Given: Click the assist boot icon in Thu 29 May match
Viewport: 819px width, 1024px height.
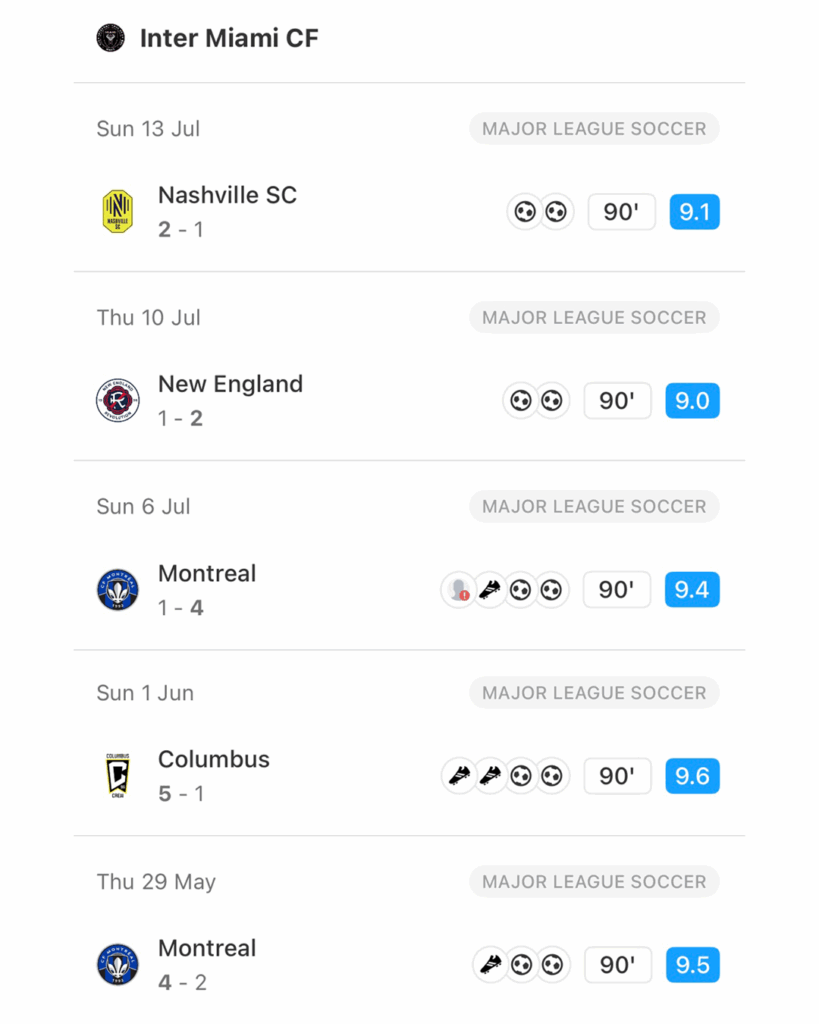Looking at the screenshot, I should [x=490, y=965].
